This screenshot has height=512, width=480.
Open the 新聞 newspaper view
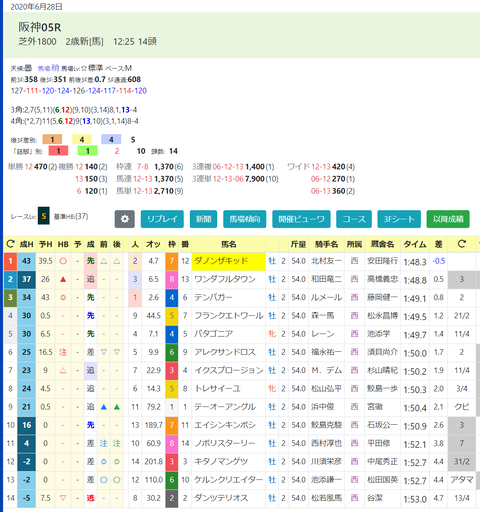point(203,219)
